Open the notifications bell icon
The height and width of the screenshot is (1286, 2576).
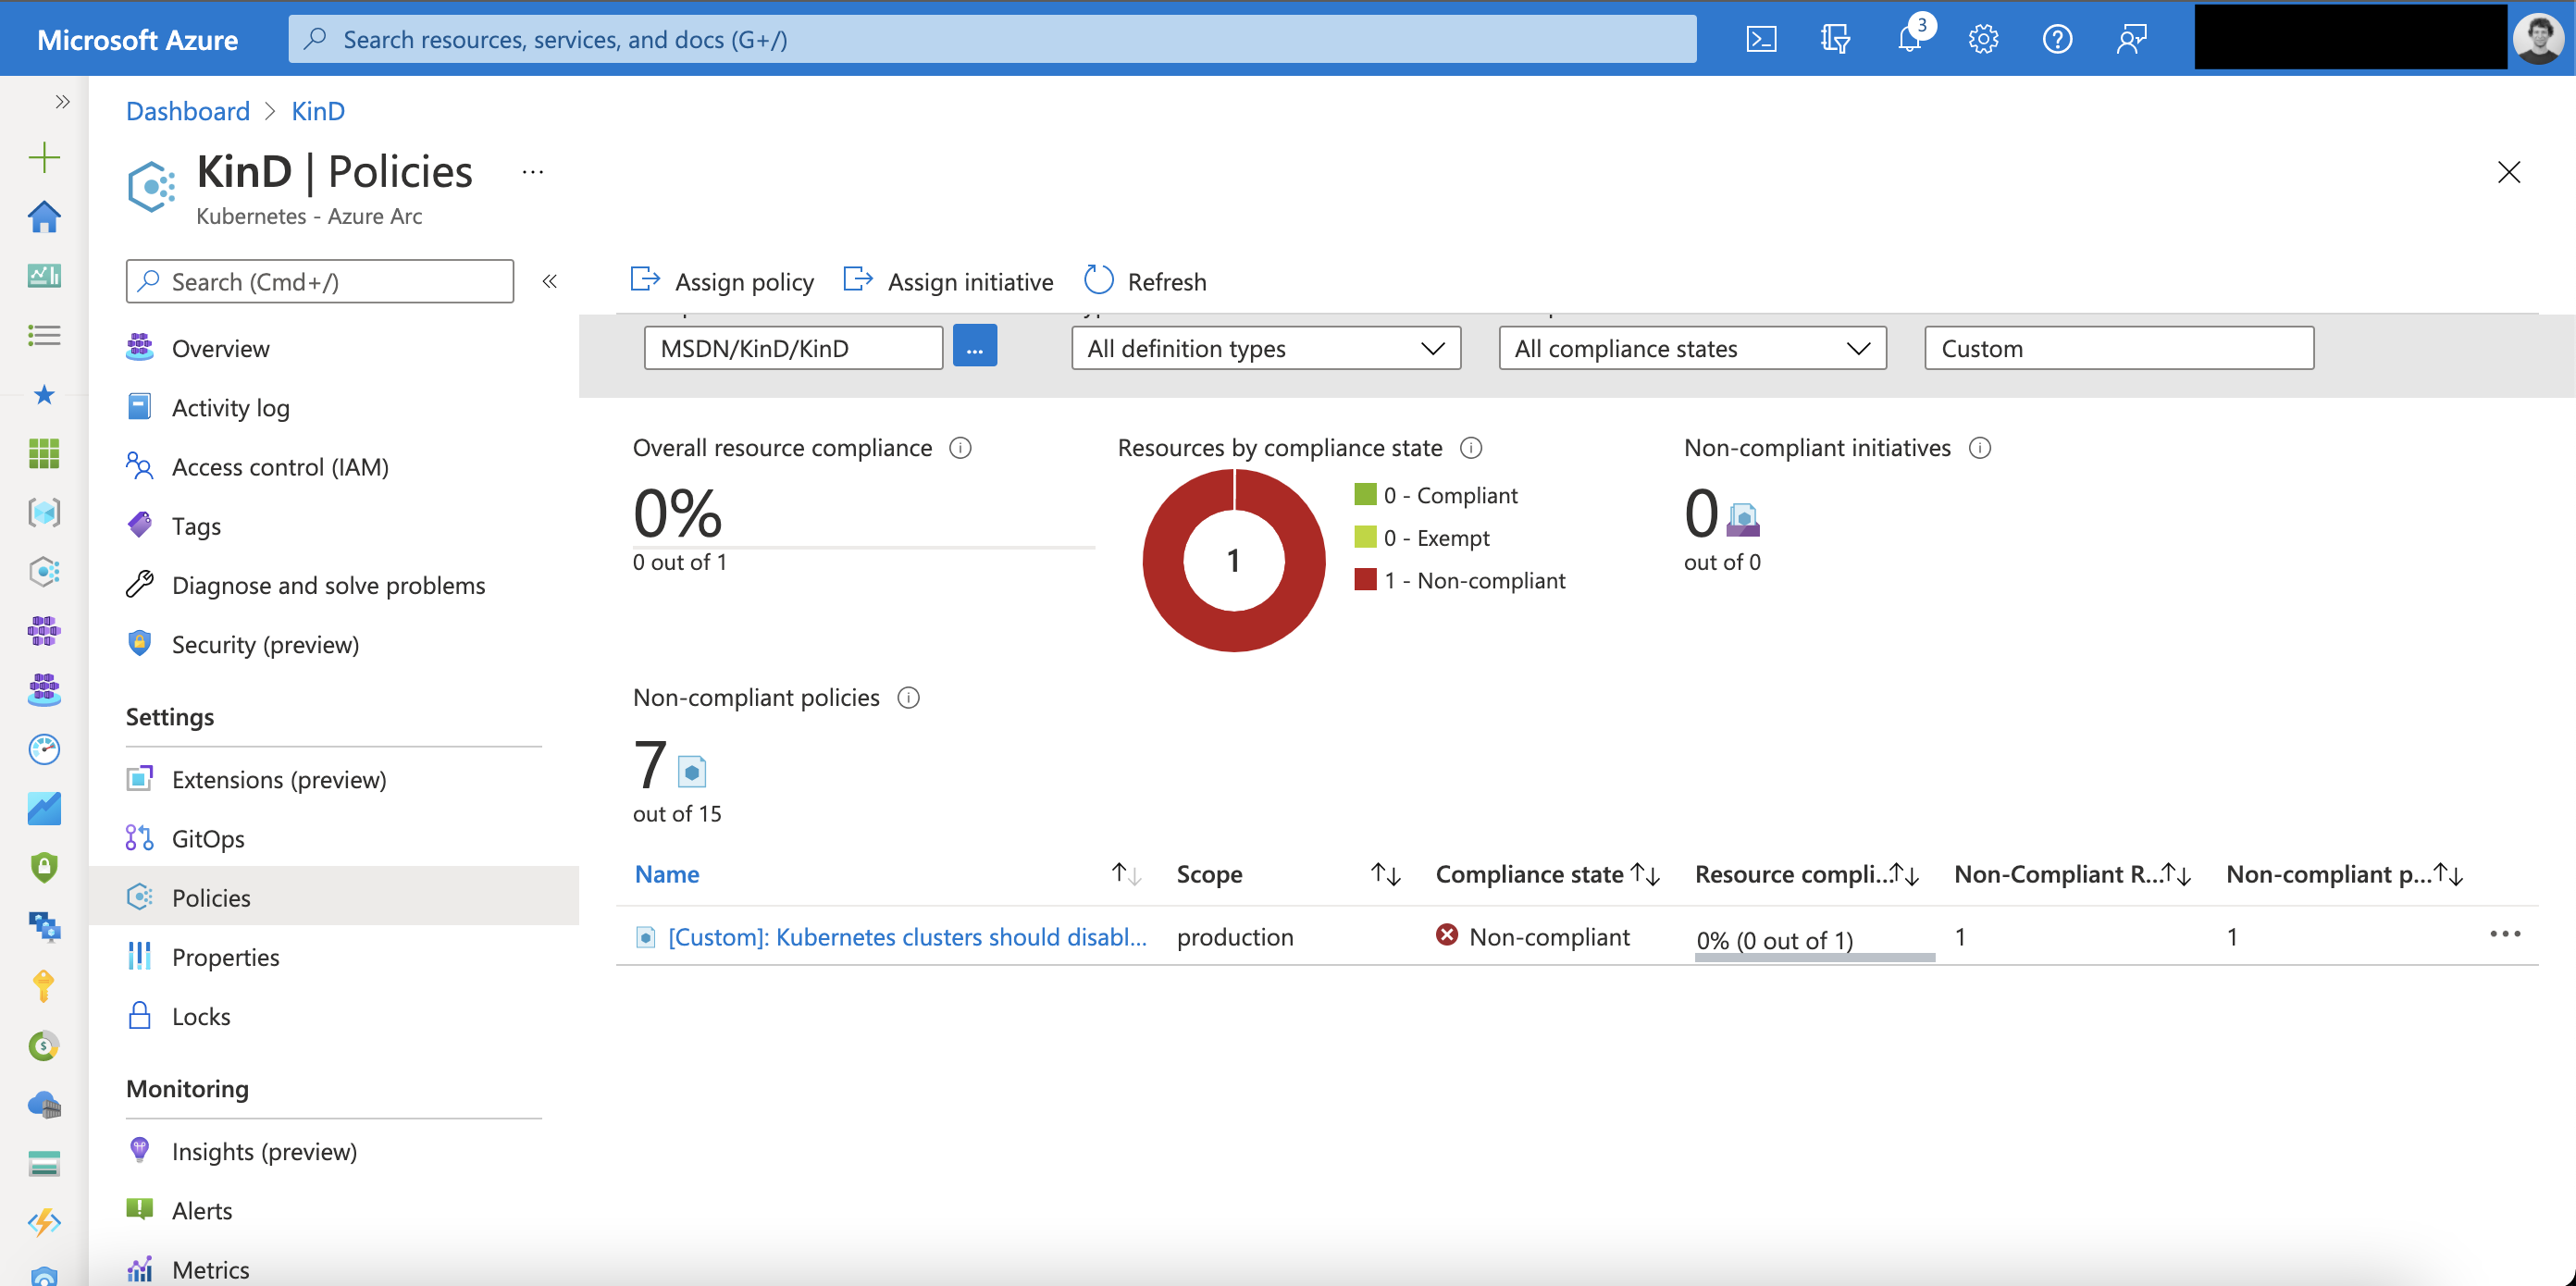pos(1909,39)
